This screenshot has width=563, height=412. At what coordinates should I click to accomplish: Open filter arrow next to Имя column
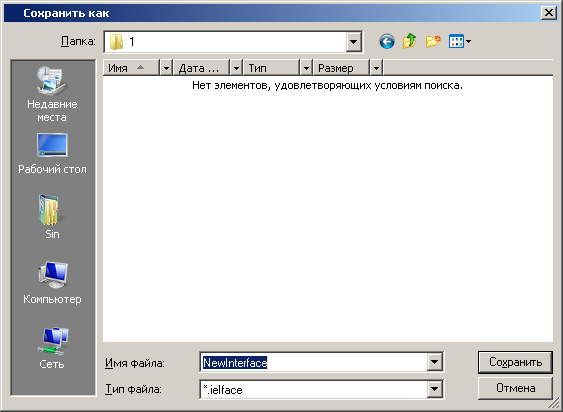[x=166, y=68]
